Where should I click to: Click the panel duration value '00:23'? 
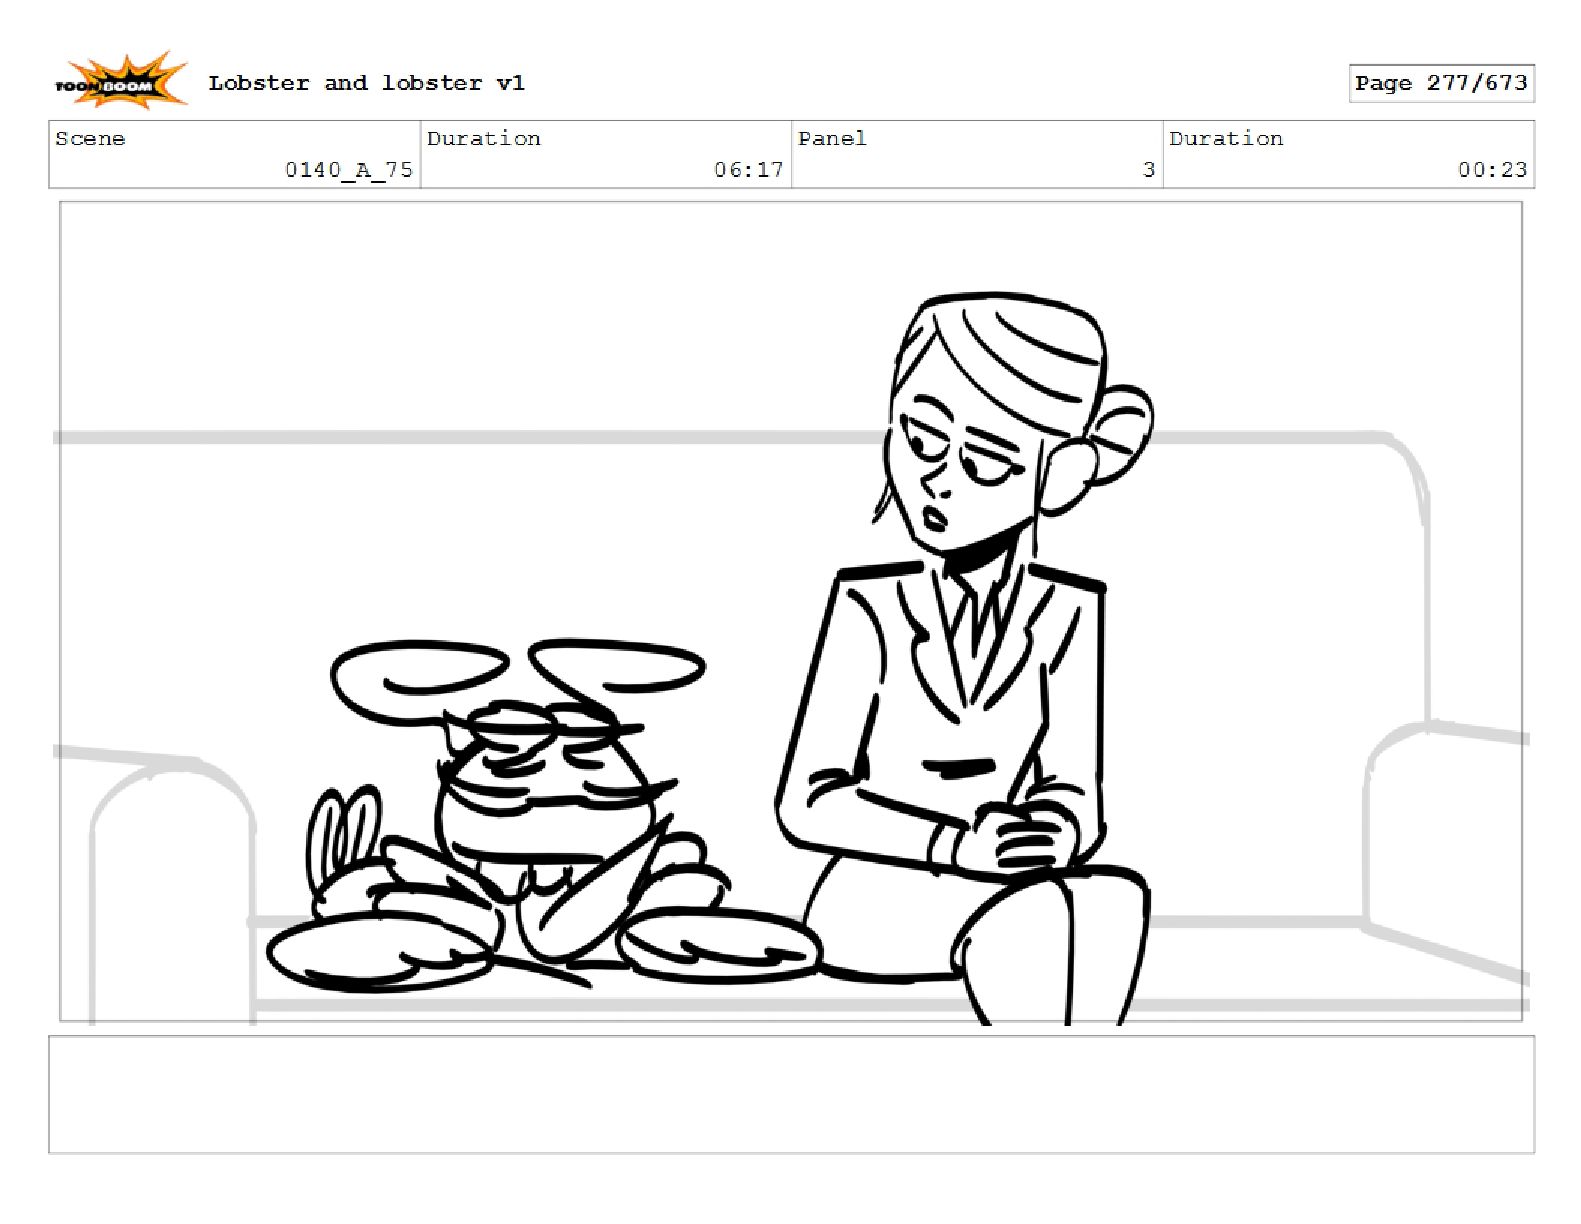click(x=1493, y=170)
